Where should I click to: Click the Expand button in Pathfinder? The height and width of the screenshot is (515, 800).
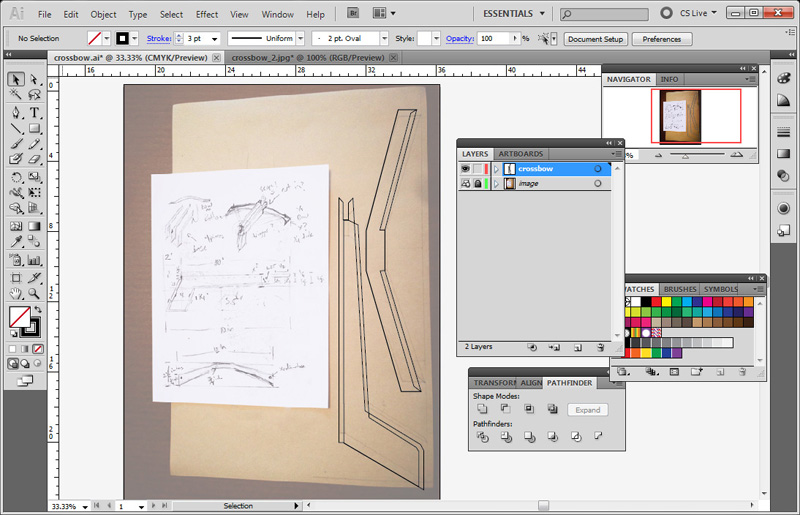(x=588, y=410)
